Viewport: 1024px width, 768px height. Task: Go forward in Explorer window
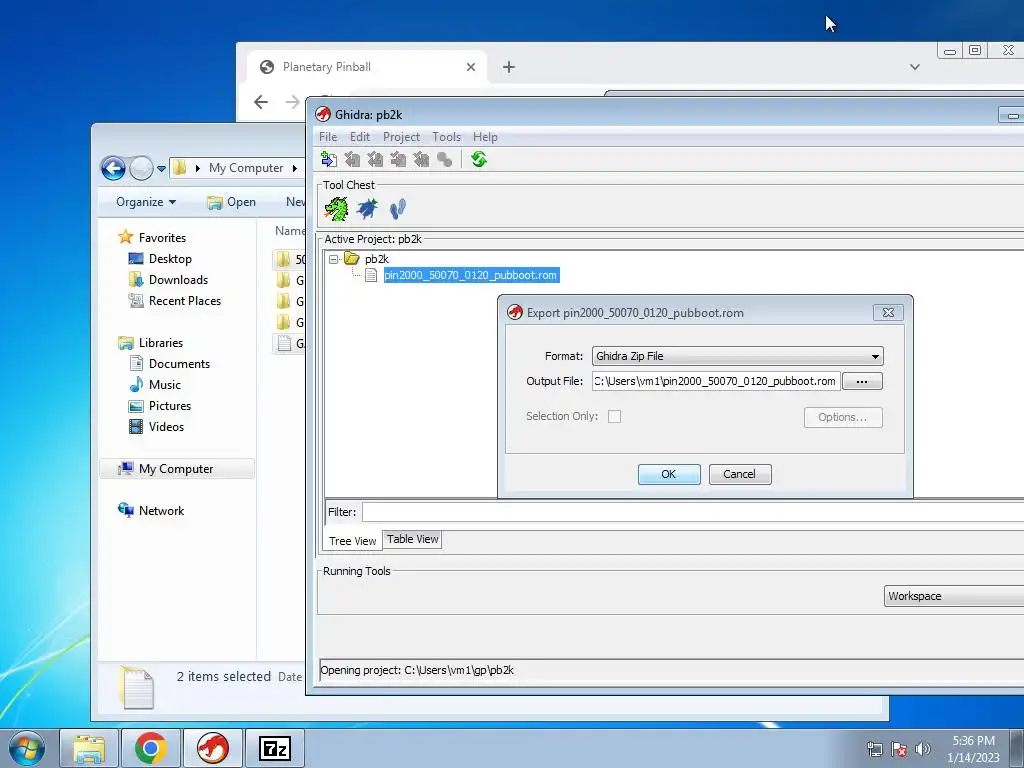pyautogui.click(x=141, y=168)
